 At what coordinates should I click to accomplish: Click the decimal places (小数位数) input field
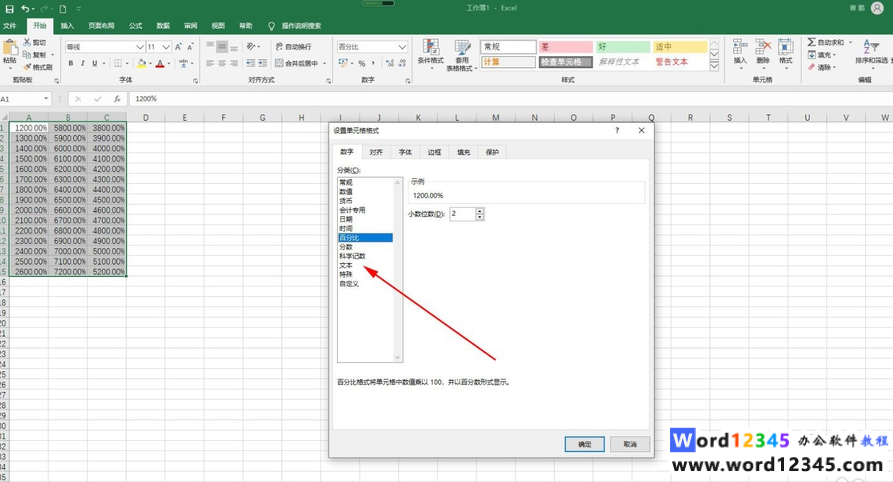point(462,214)
